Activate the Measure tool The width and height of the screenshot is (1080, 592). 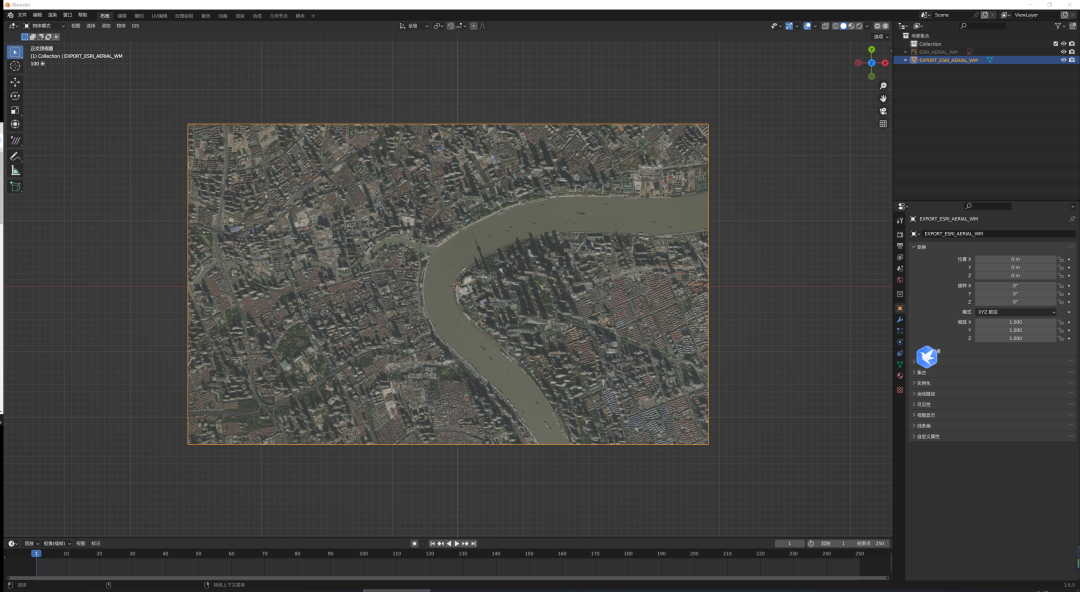(x=15, y=171)
